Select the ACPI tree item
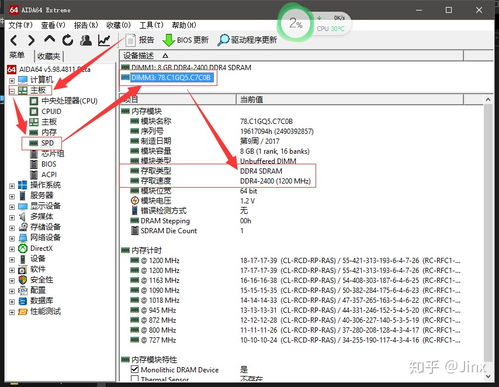This screenshot has height=387, width=499. point(49,175)
